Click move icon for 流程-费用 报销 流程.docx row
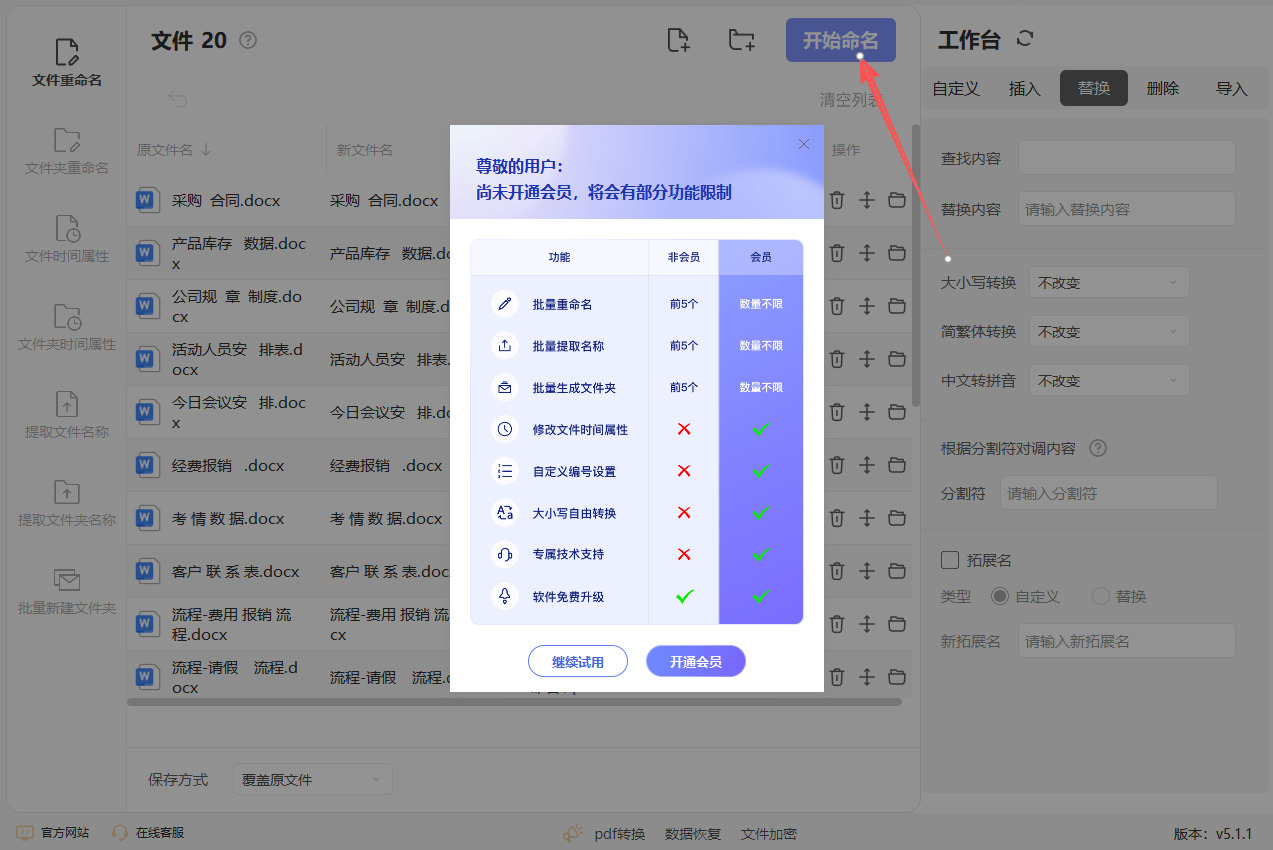The image size is (1273, 850). 867,624
